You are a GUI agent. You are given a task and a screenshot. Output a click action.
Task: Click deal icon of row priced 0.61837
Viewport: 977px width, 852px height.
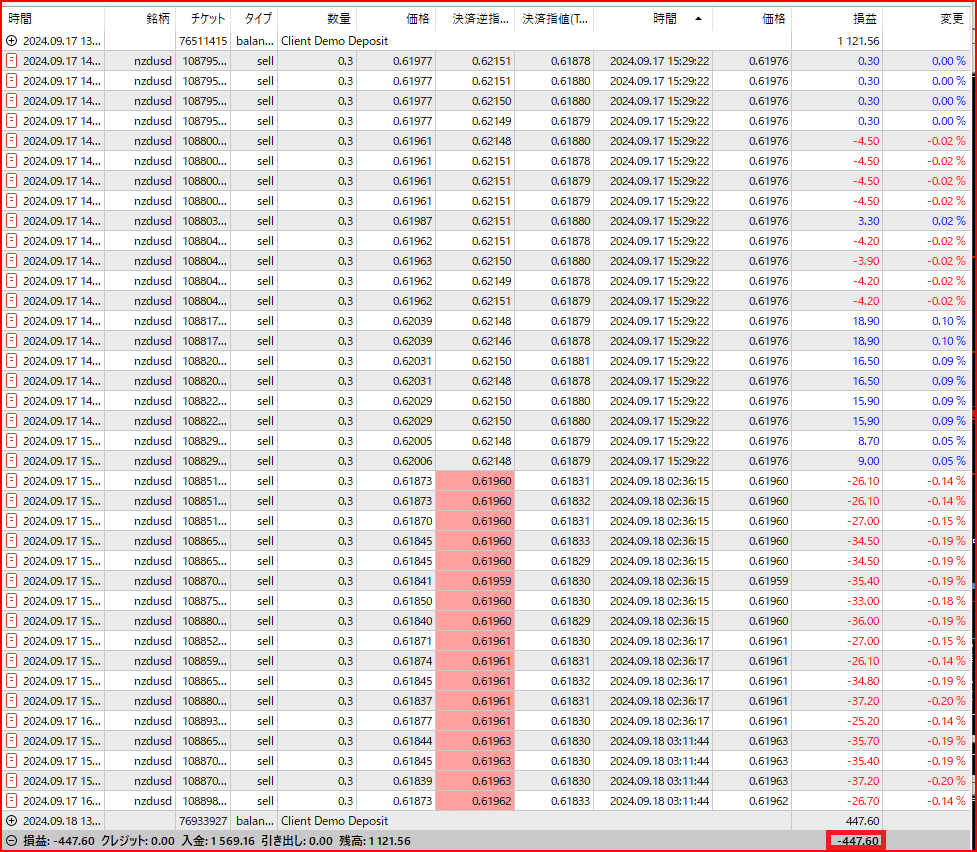click(x=11, y=701)
